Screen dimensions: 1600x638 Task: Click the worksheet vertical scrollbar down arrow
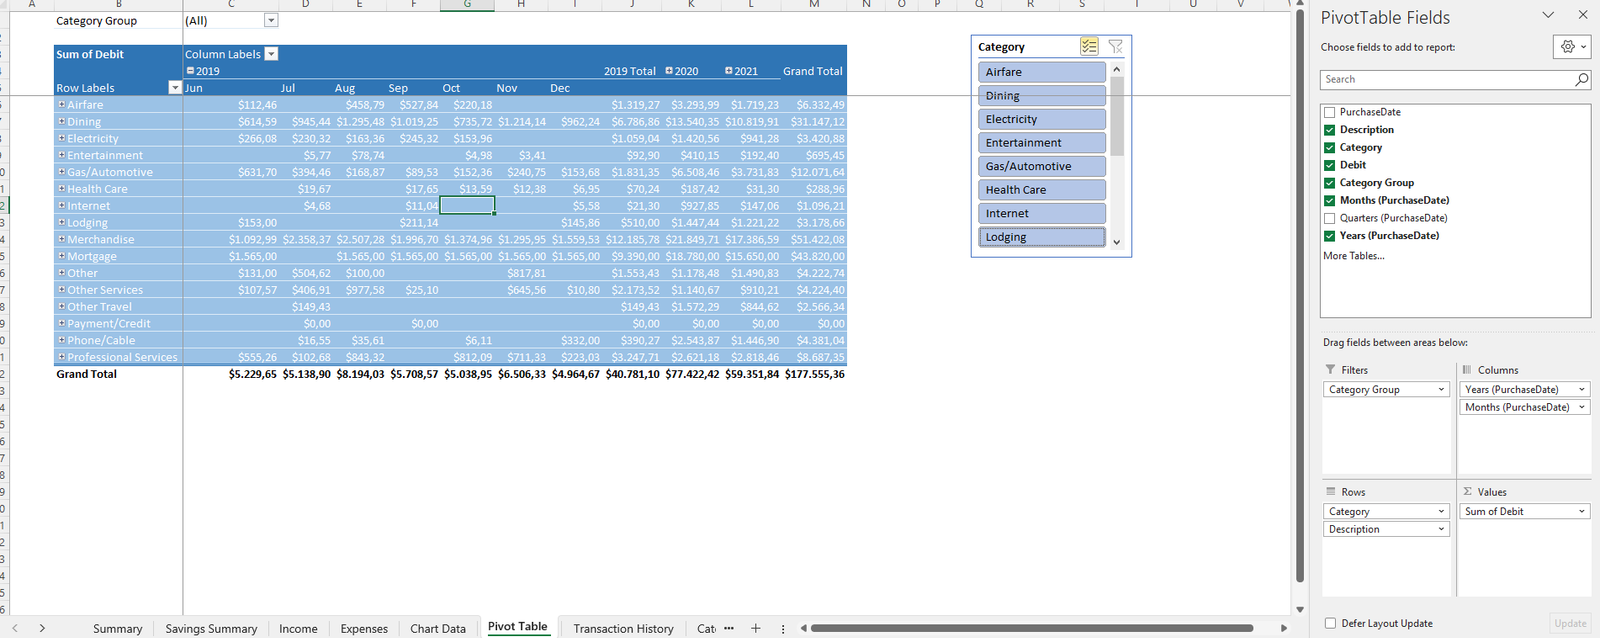(1300, 609)
